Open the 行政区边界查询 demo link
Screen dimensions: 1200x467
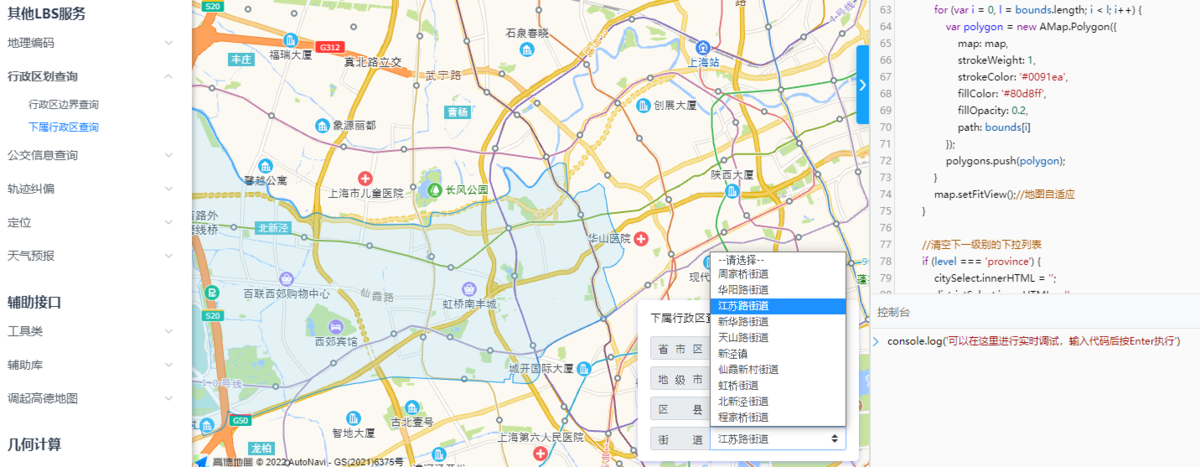[63, 104]
